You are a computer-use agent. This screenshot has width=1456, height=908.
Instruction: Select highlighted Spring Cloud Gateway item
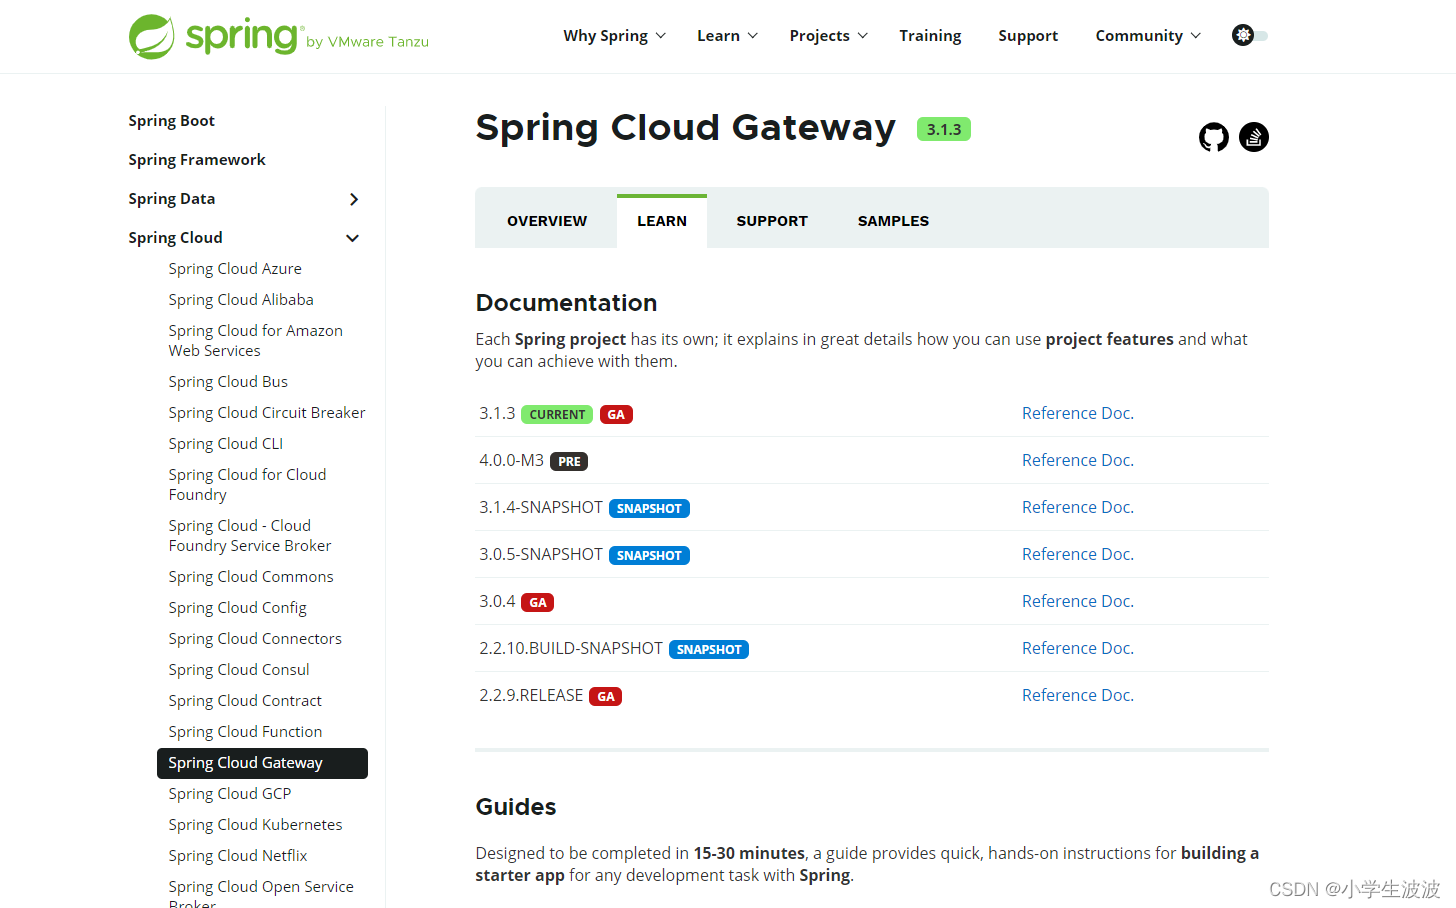click(262, 763)
